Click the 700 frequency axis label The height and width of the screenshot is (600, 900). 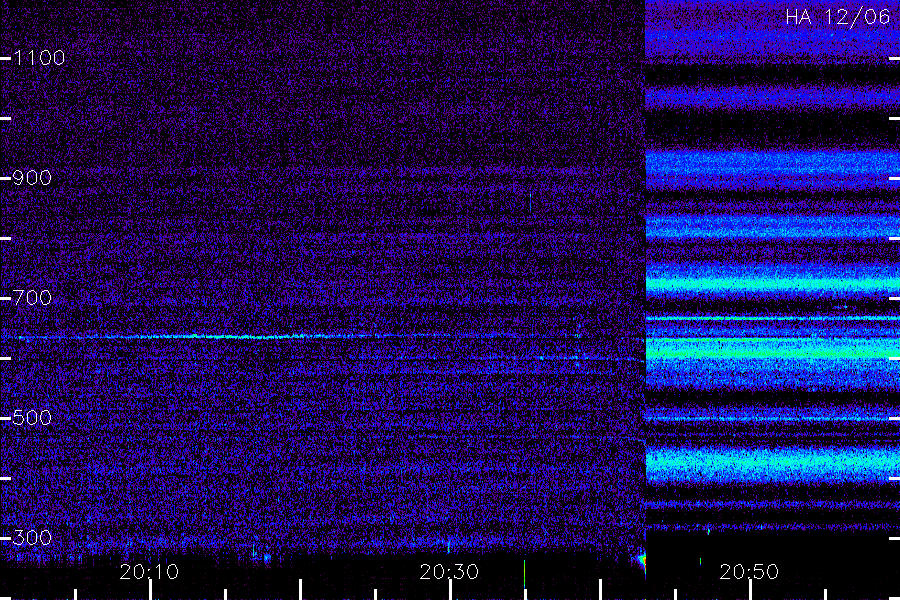[x=32, y=297]
